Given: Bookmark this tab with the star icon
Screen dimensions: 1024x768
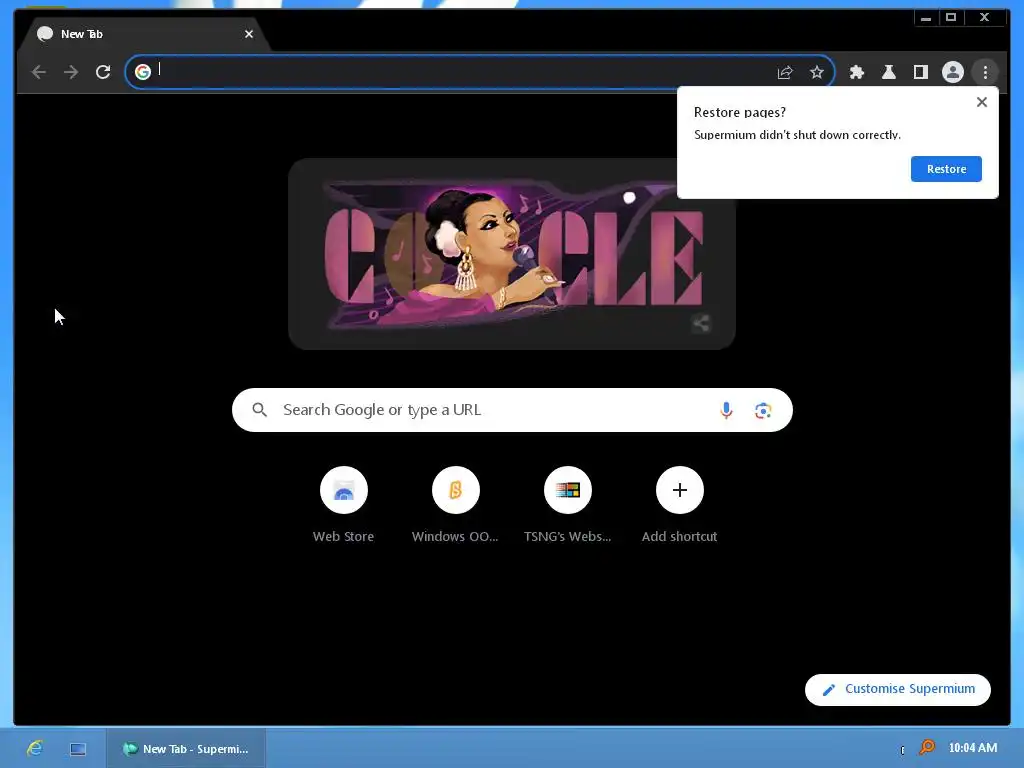Looking at the screenshot, I should [x=817, y=72].
